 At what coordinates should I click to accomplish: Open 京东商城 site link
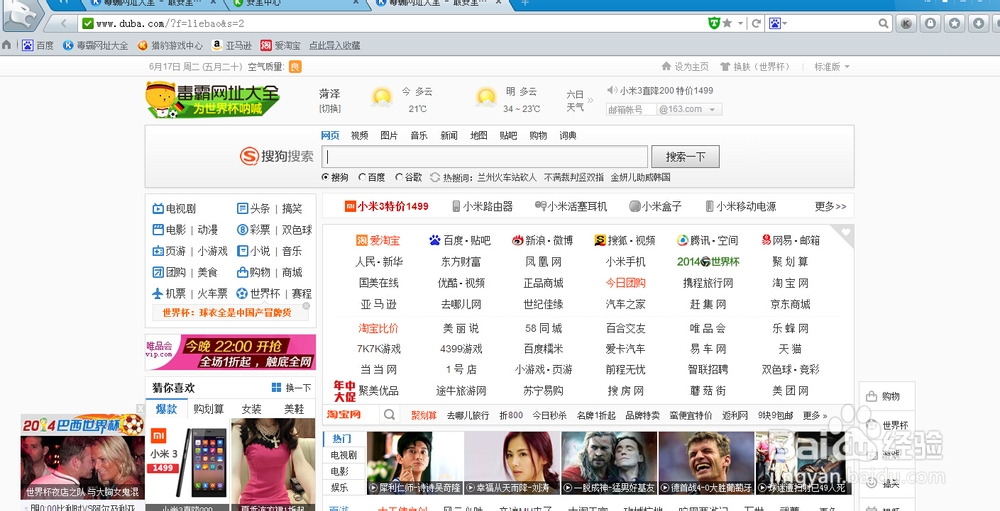click(790, 304)
